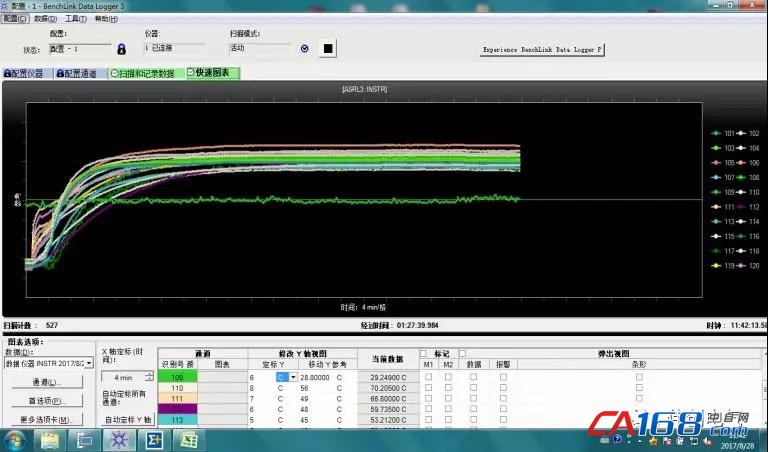Click the 通道(L)... button
768x452 pixels.
pos(47,382)
